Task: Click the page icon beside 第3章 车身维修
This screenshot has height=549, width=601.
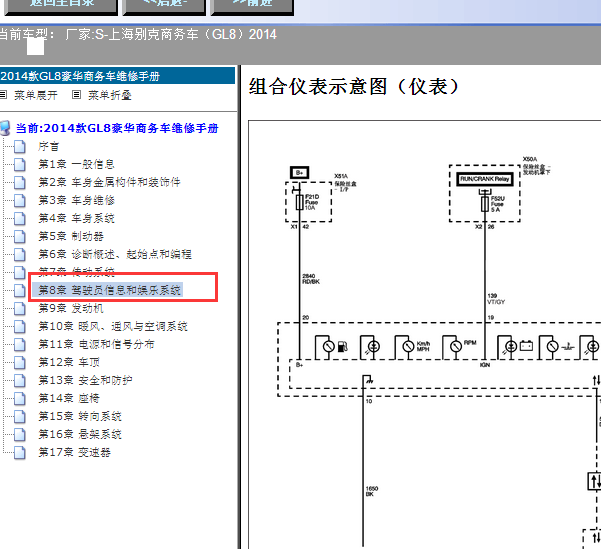Action: point(20,201)
